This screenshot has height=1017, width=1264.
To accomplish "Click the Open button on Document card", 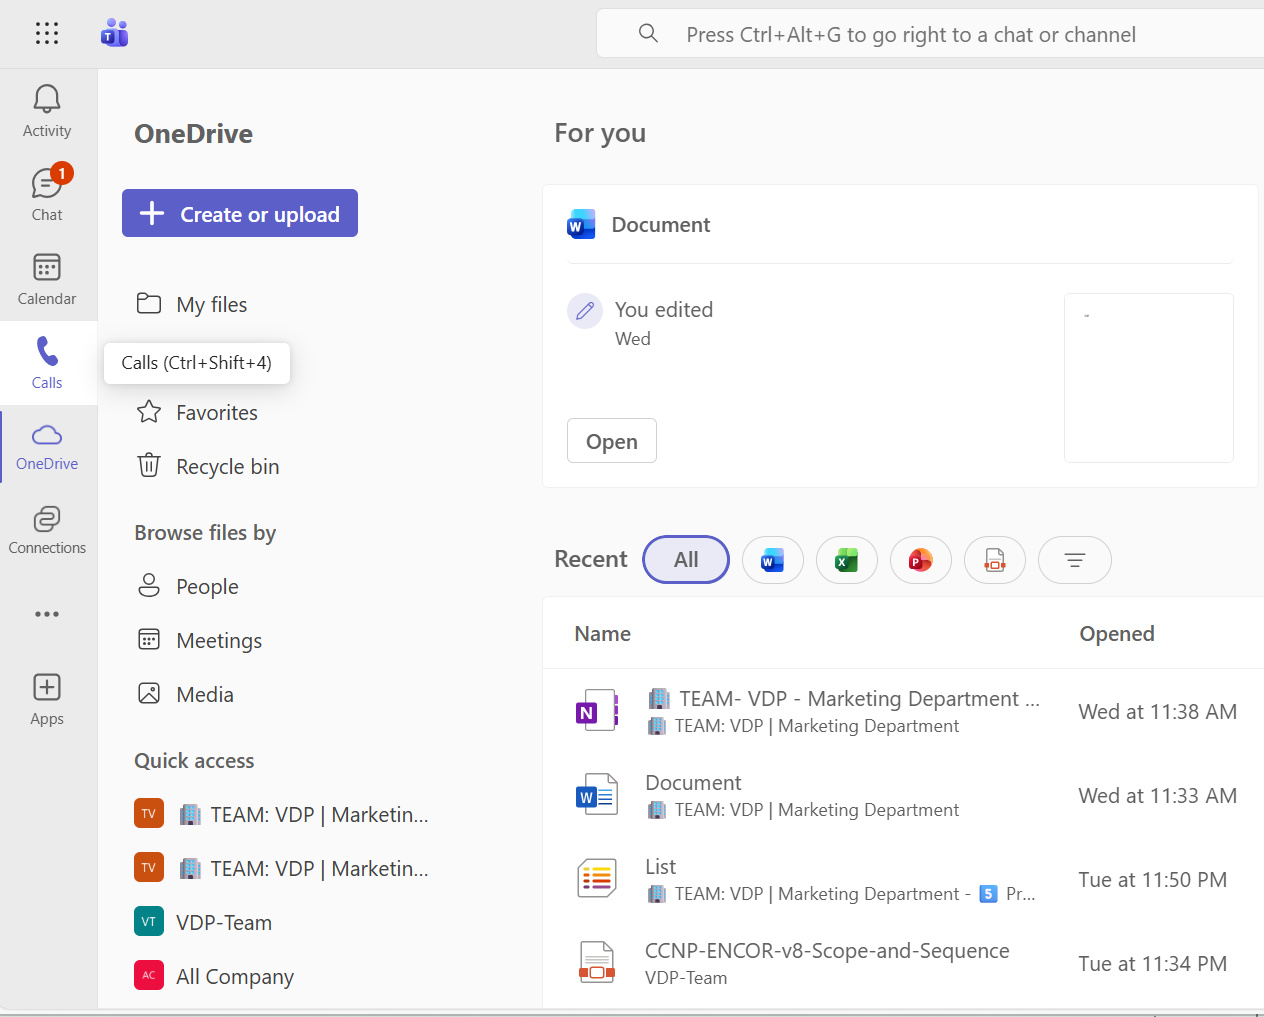I will [x=612, y=441].
